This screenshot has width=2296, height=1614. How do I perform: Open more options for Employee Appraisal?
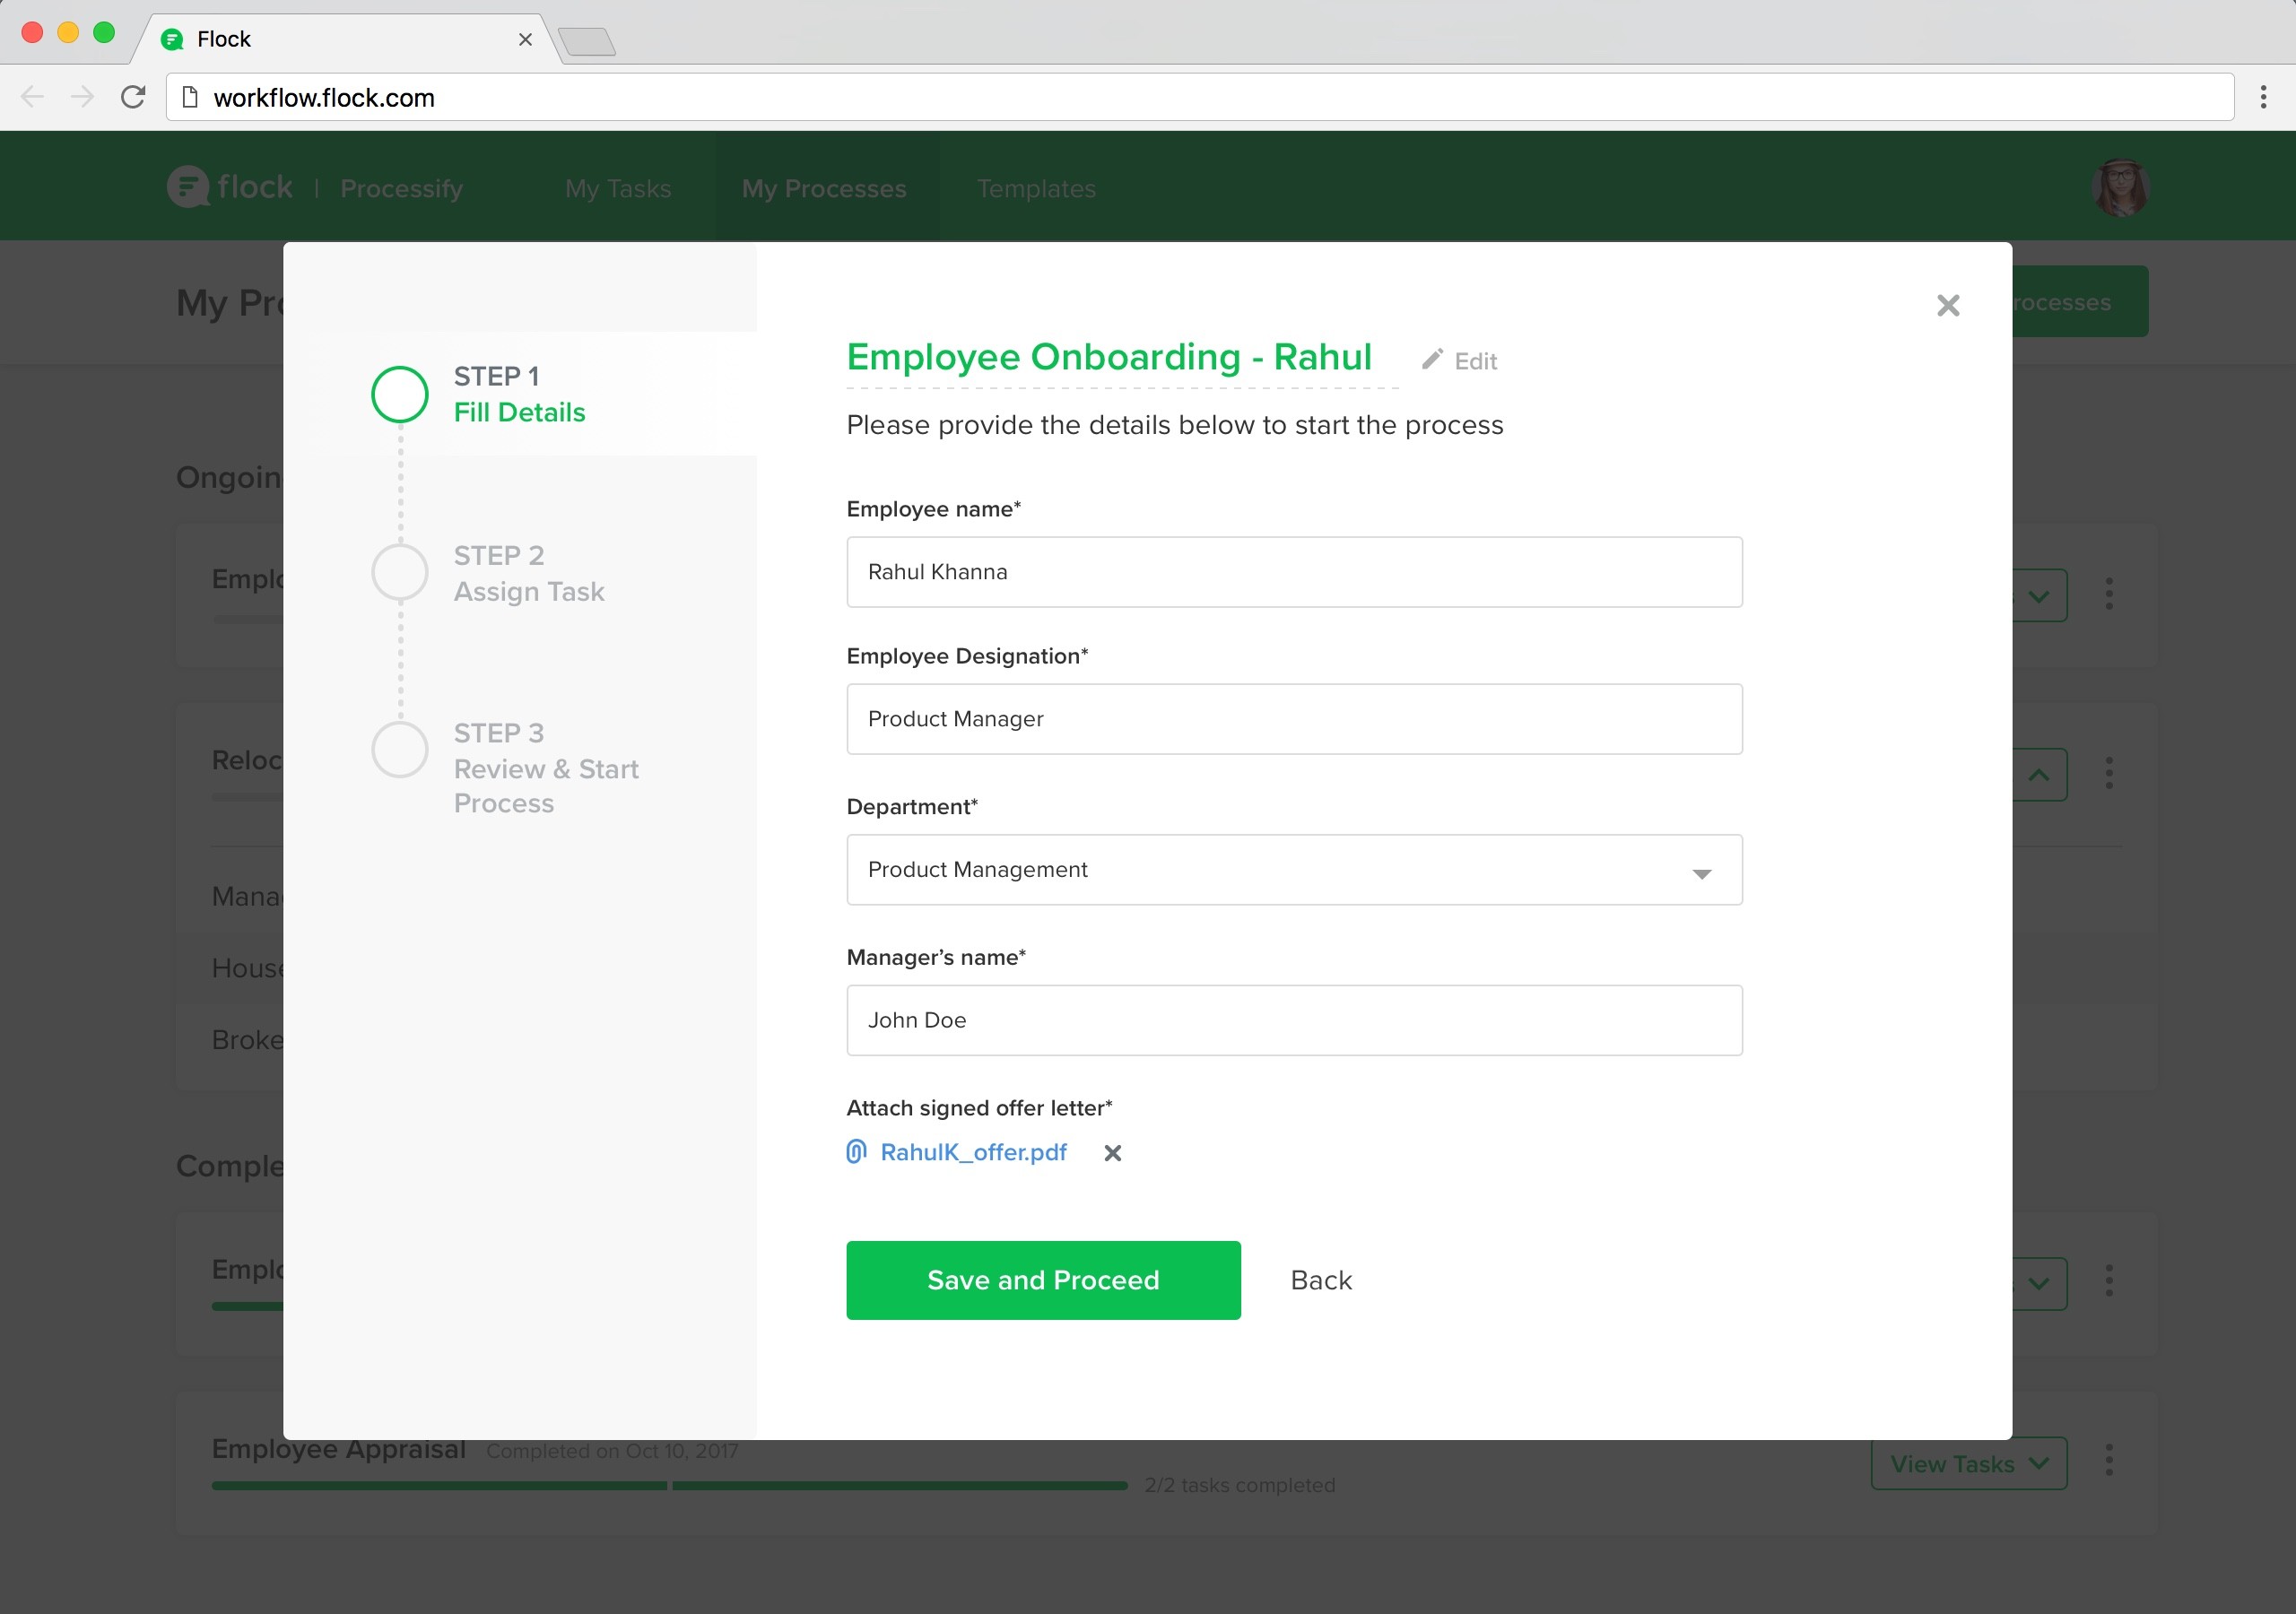[2109, 1461]
